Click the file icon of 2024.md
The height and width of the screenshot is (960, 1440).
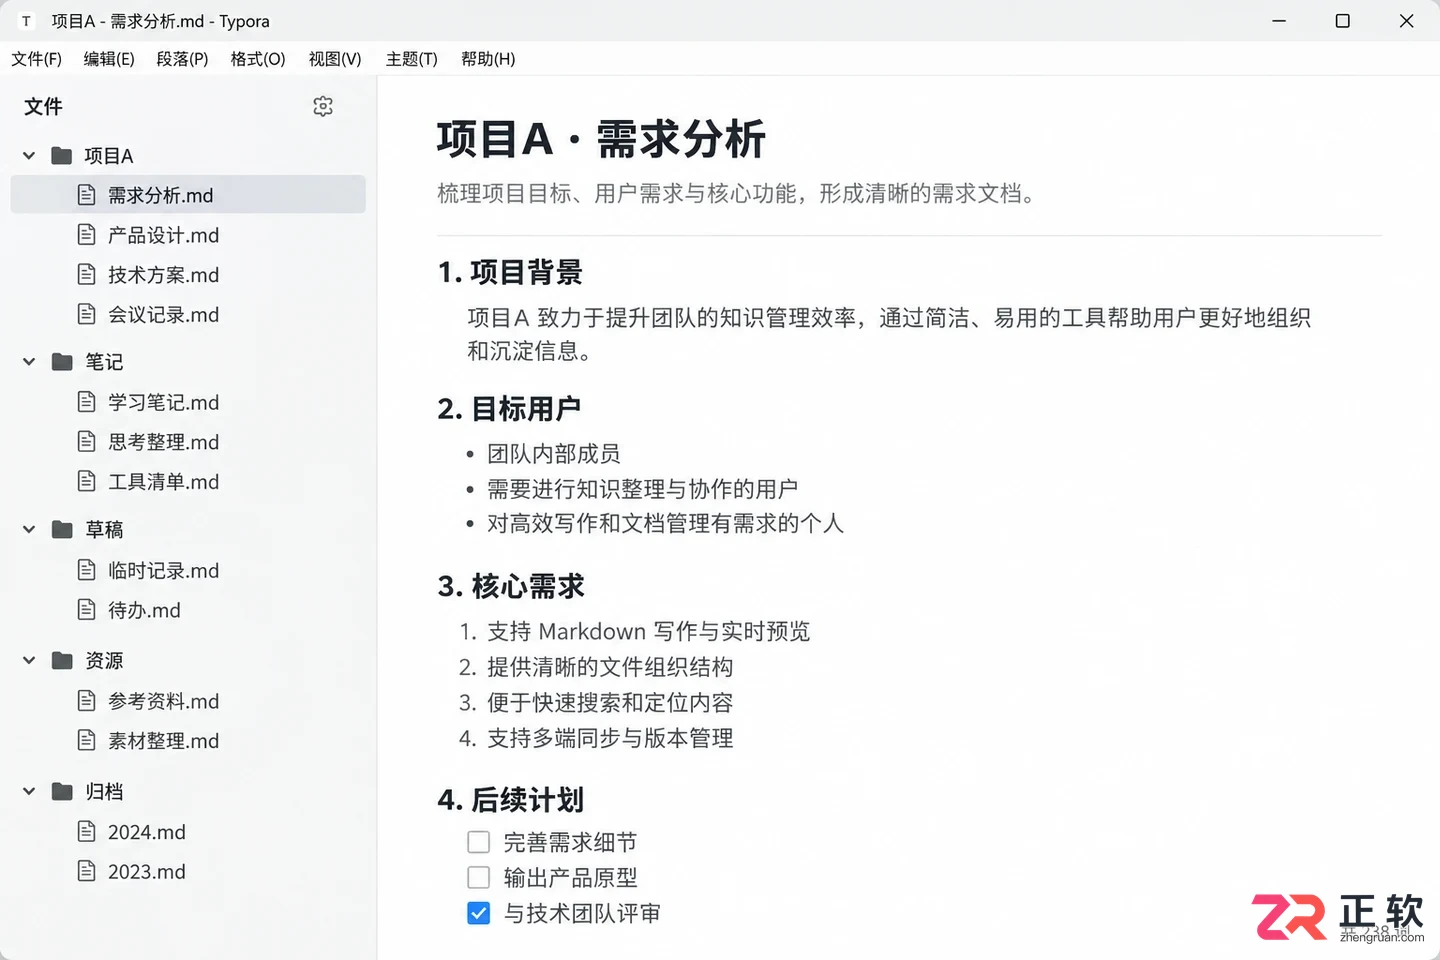87,831
